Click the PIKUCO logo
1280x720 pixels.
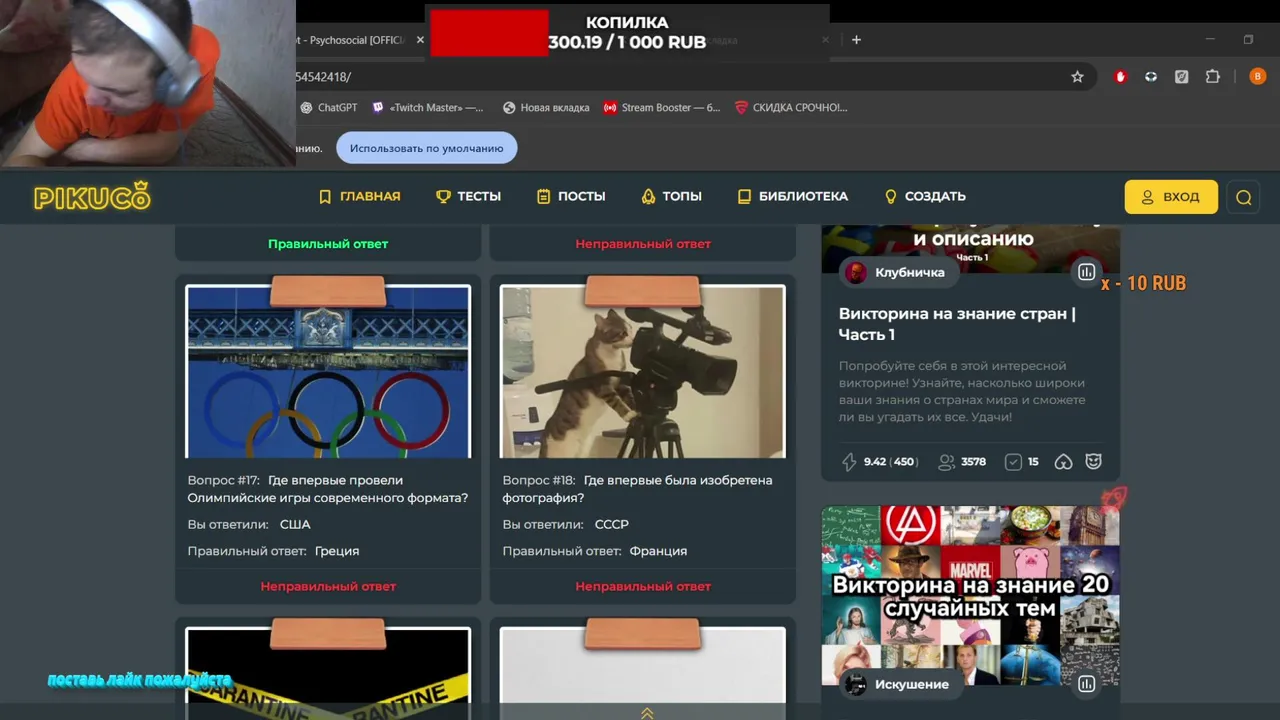pos(92,196)
